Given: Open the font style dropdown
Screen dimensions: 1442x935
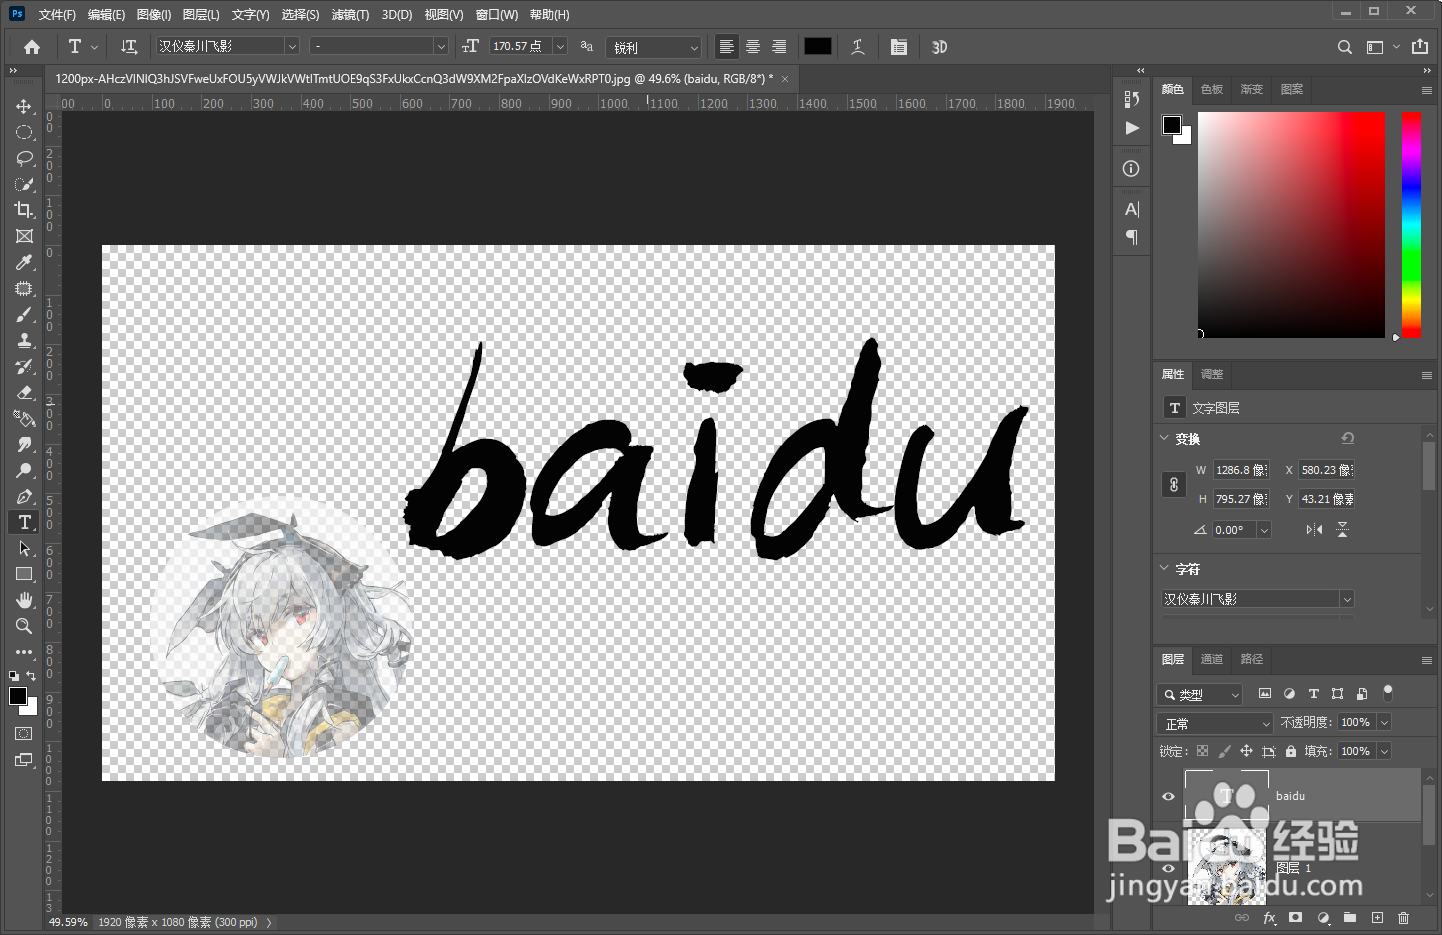Looking at the screenshot, I should pos(440,46).
